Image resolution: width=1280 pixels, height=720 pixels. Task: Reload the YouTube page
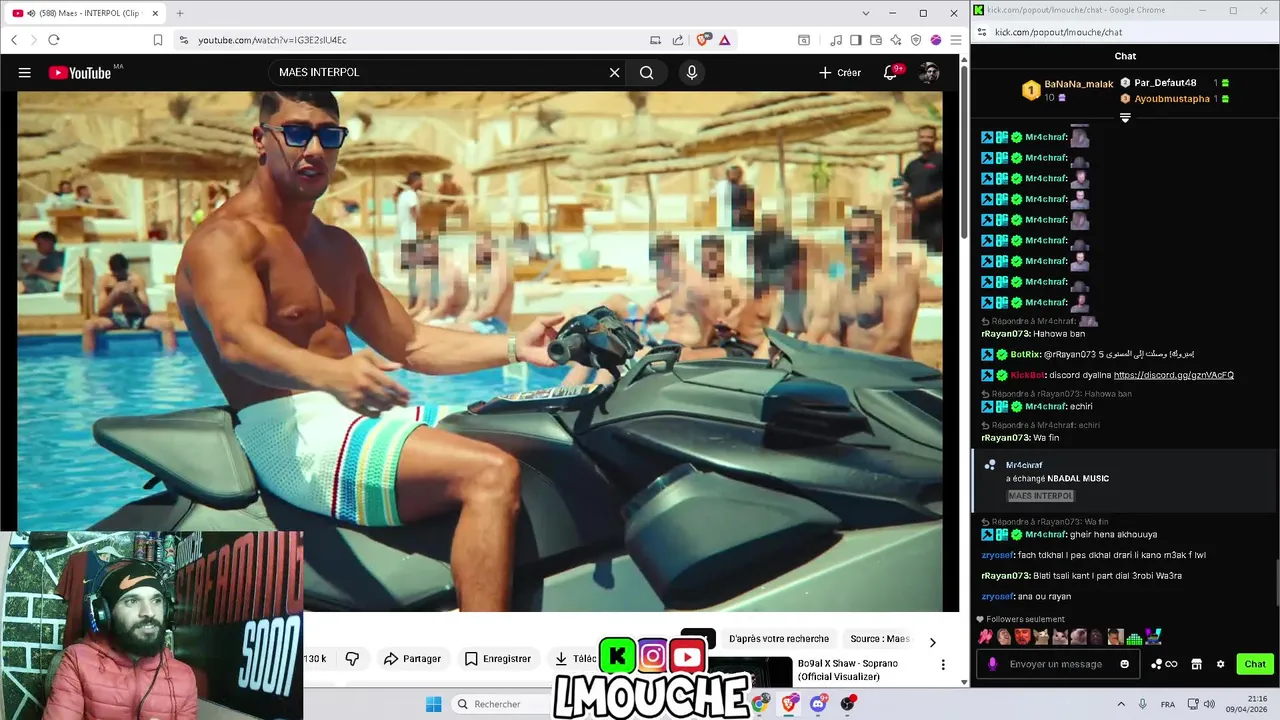click(x=54, y=40)
